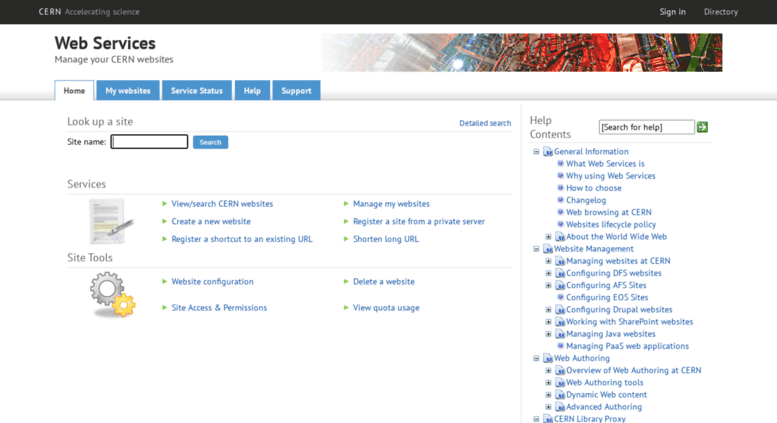
Task: Click book icon beside Configuring AFS Sites
Action: 560,285
